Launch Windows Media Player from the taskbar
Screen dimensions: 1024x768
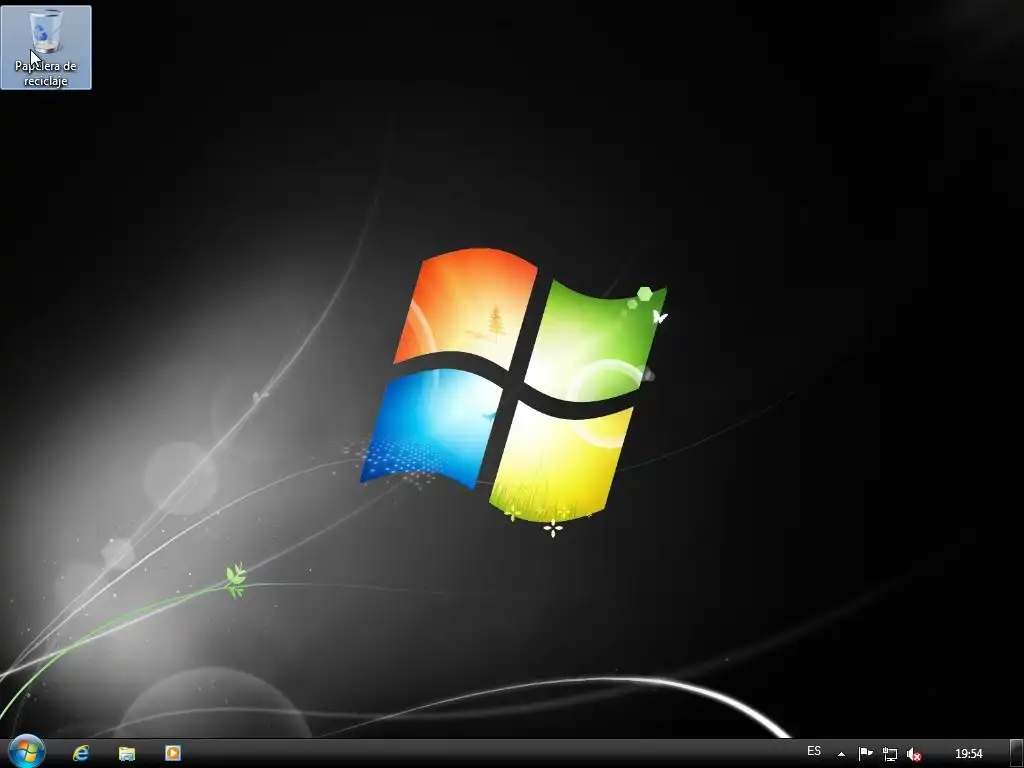(x=173, y=753)
